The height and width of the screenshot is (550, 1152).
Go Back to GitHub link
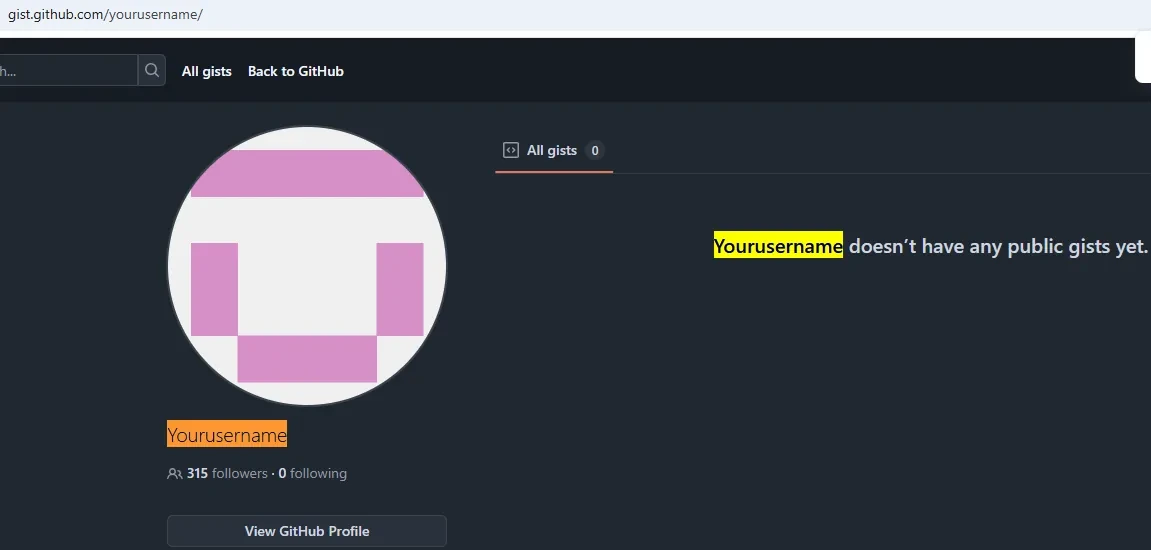tap(295, 71)
